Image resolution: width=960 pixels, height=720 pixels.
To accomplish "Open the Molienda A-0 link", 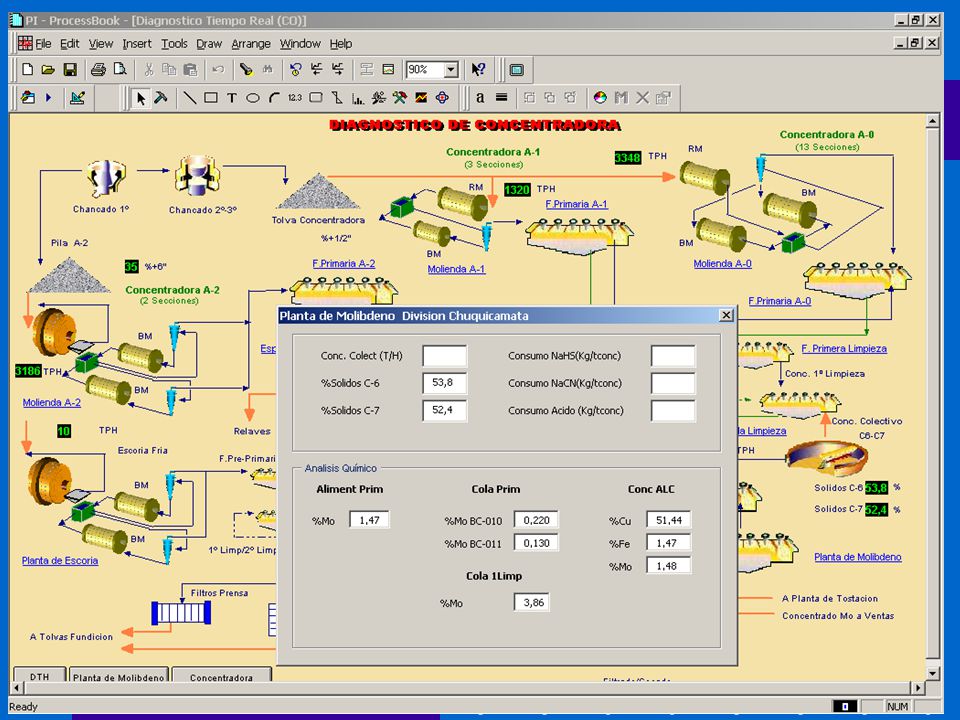I will tap(722, 264).
